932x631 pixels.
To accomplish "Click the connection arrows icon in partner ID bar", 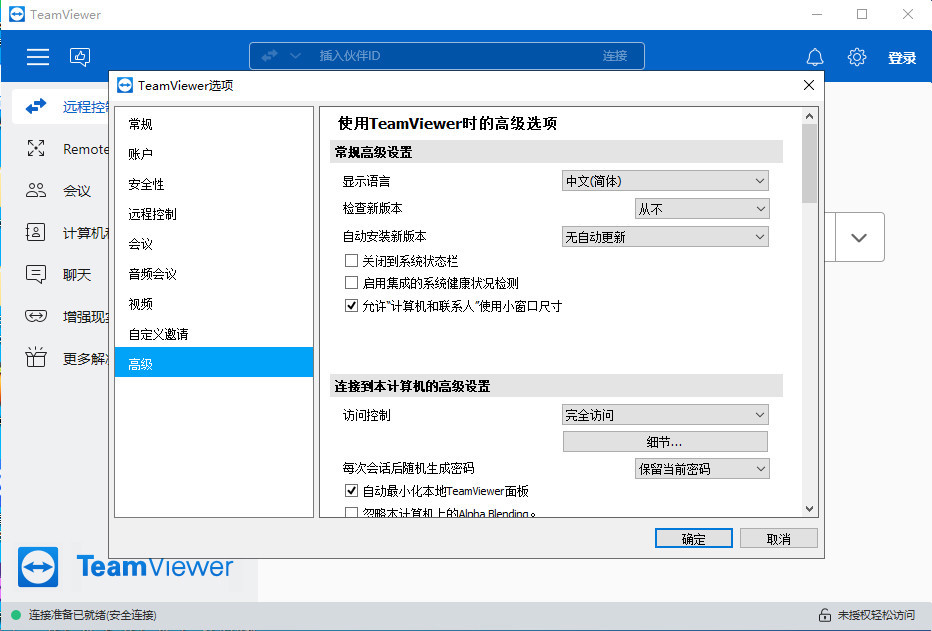I will click(x=270, y=56).
